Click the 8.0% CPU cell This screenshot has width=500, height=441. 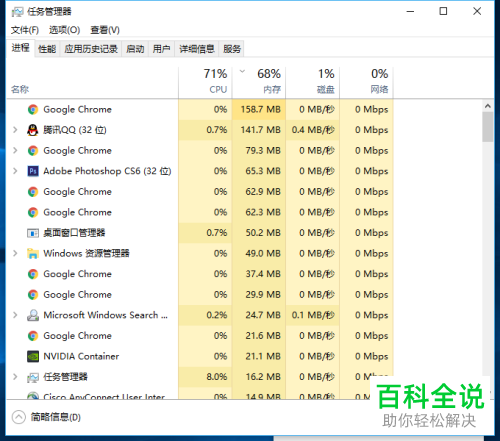[205, 377]
